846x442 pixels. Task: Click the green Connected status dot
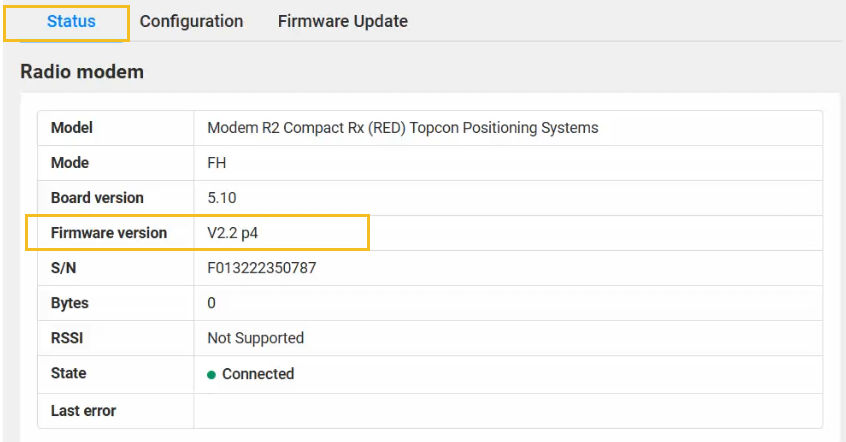[x=212, y=375]
